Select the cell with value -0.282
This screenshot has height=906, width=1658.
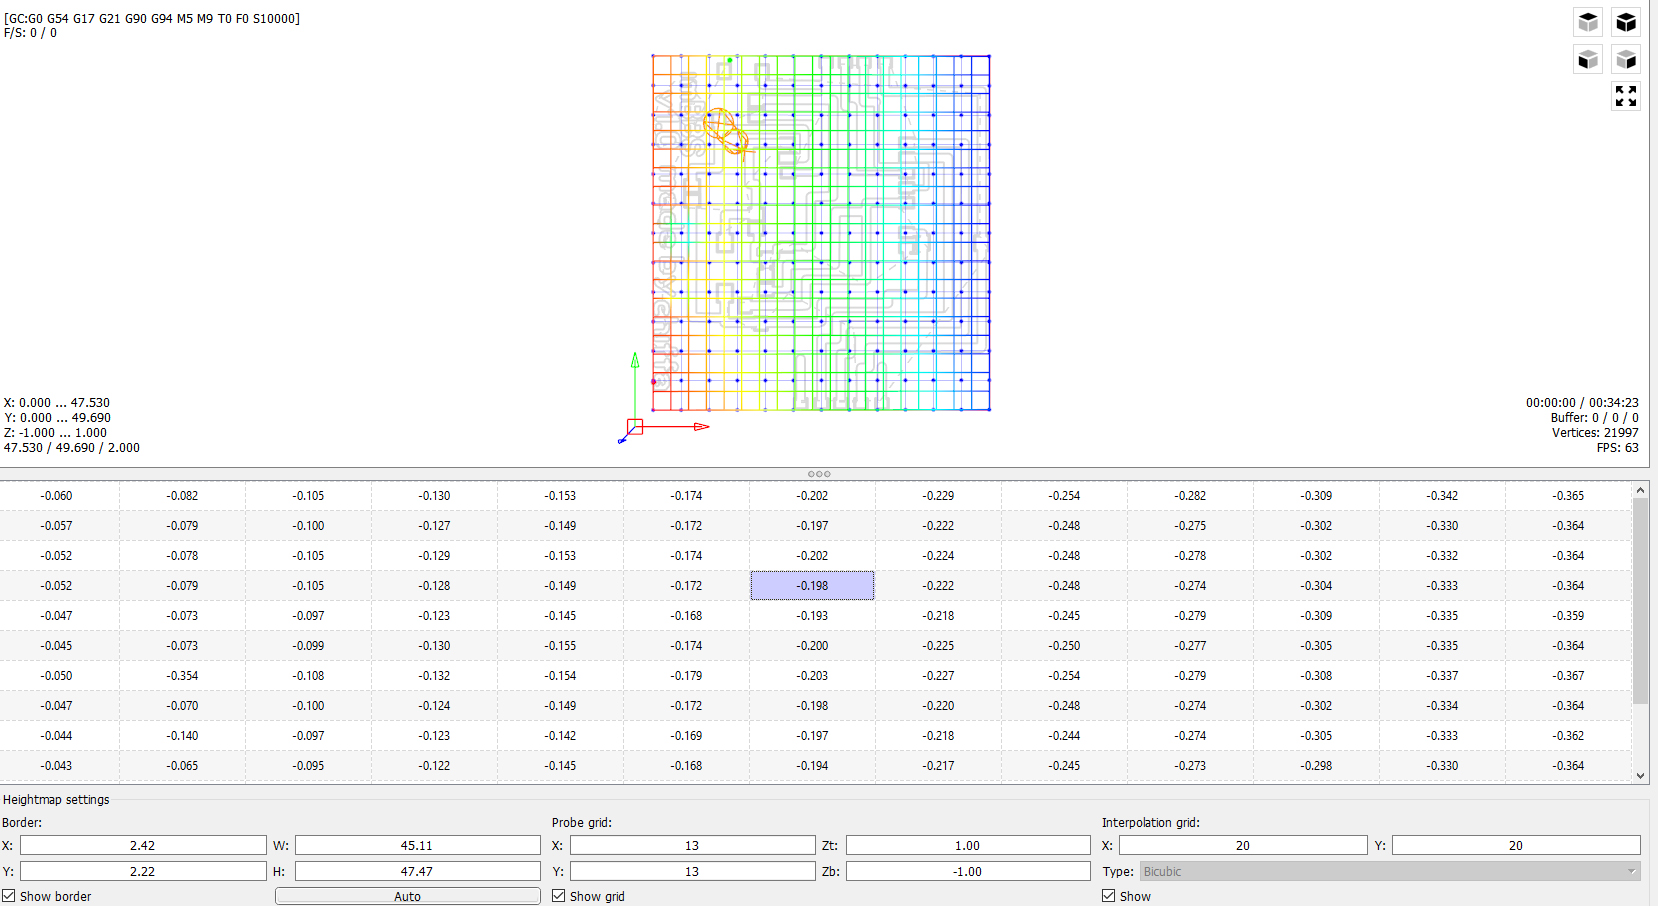[1190, 496]
